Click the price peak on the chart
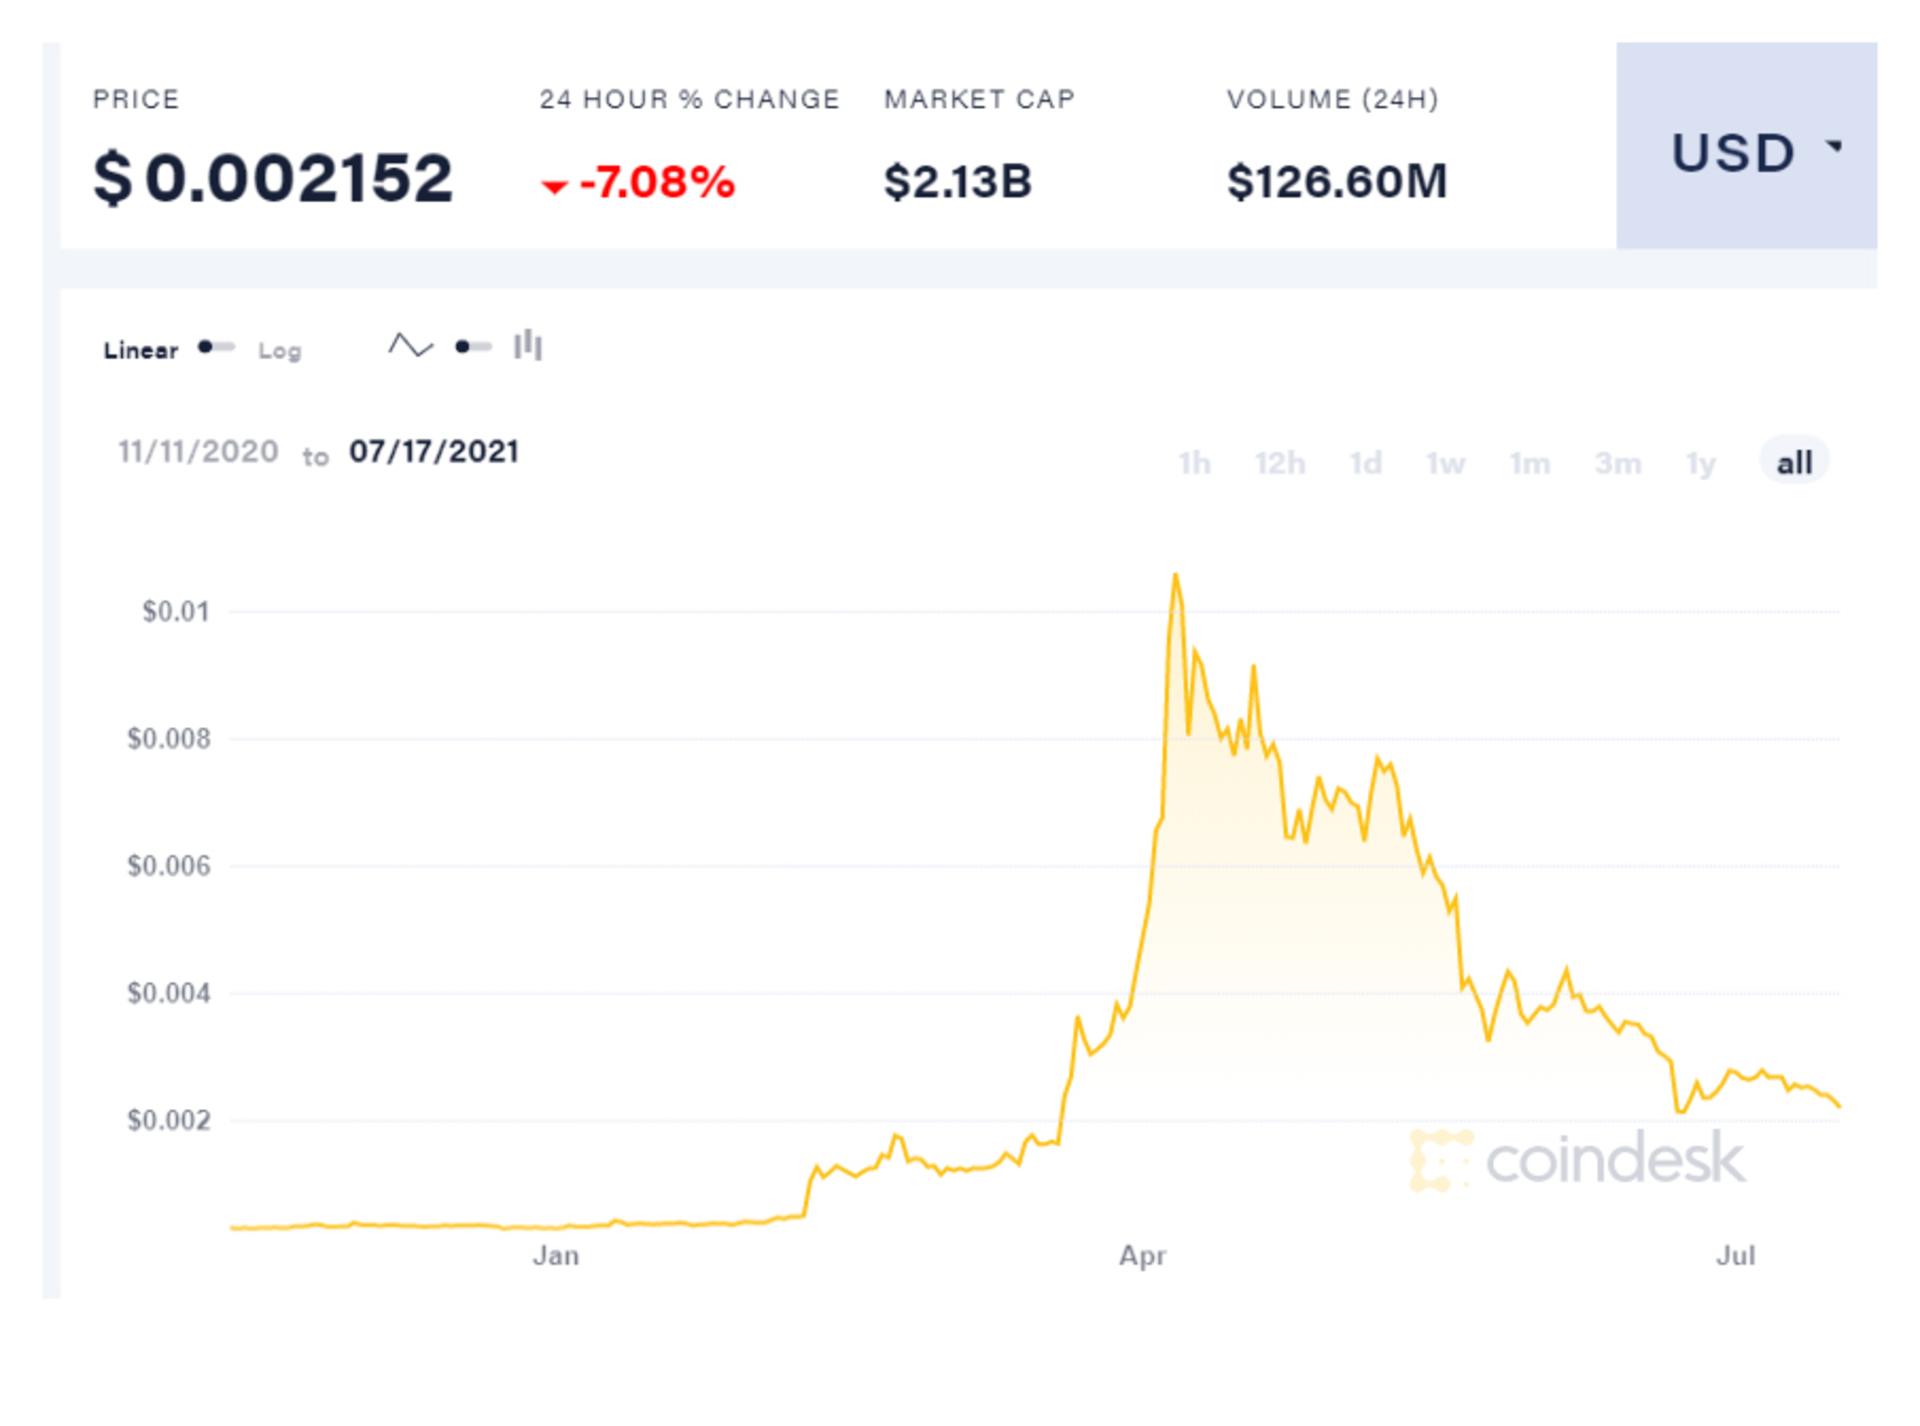This screenshot has width=1920, height=1426. (x=1175, y=575)
